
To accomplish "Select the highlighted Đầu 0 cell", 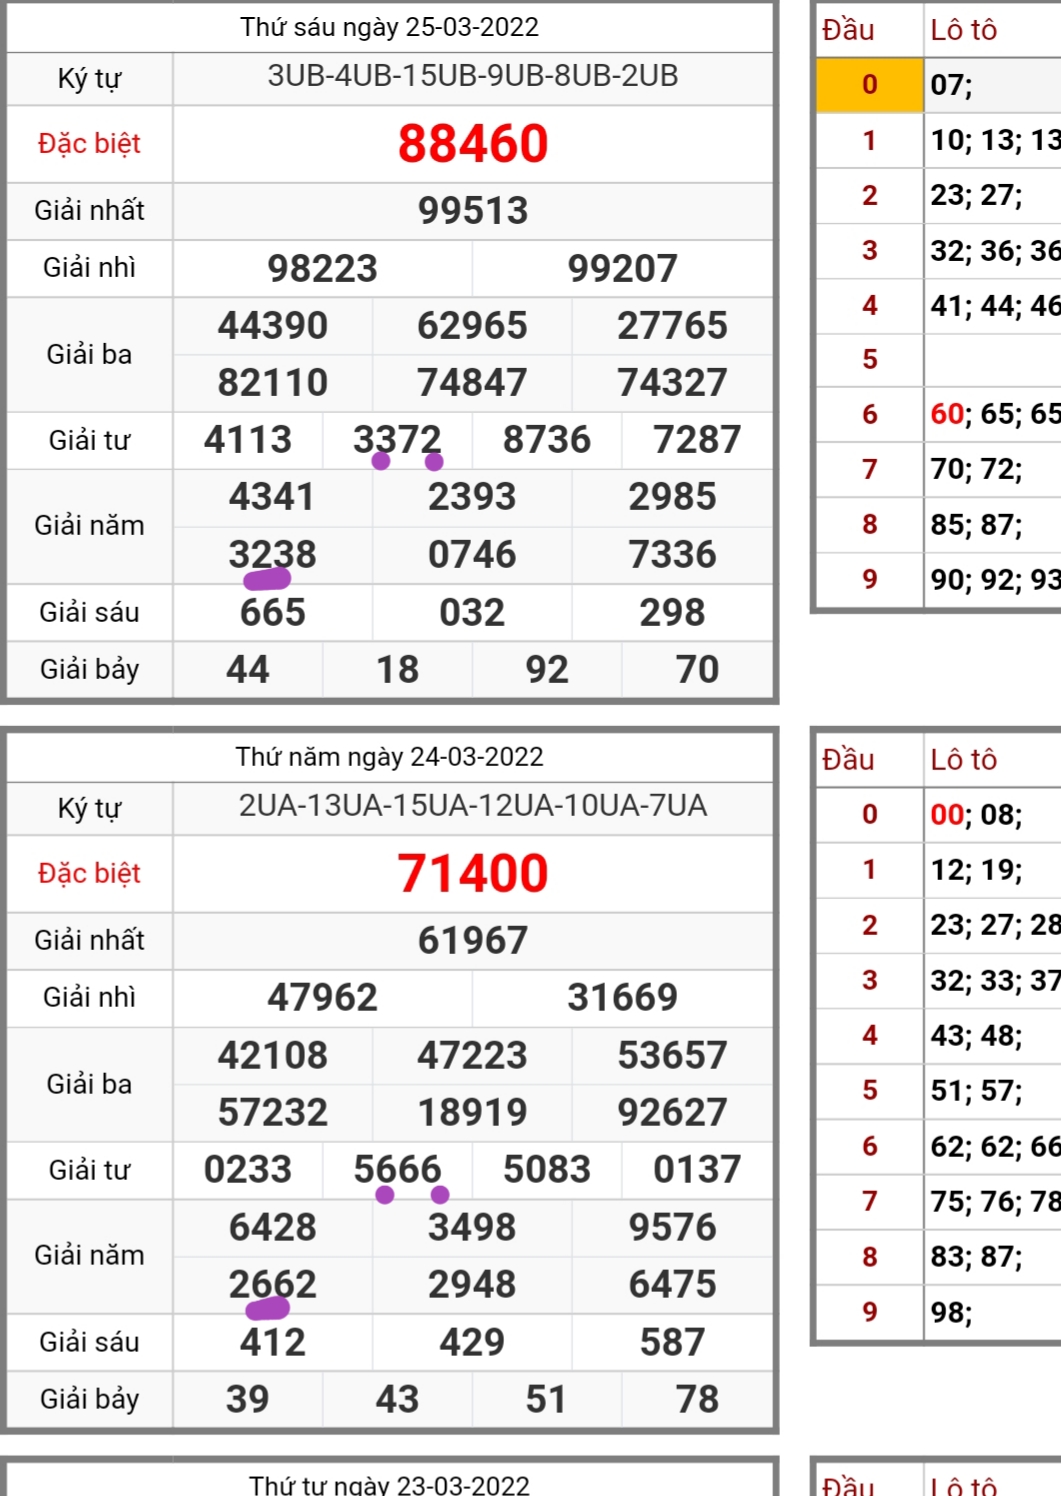I will 869,84.
